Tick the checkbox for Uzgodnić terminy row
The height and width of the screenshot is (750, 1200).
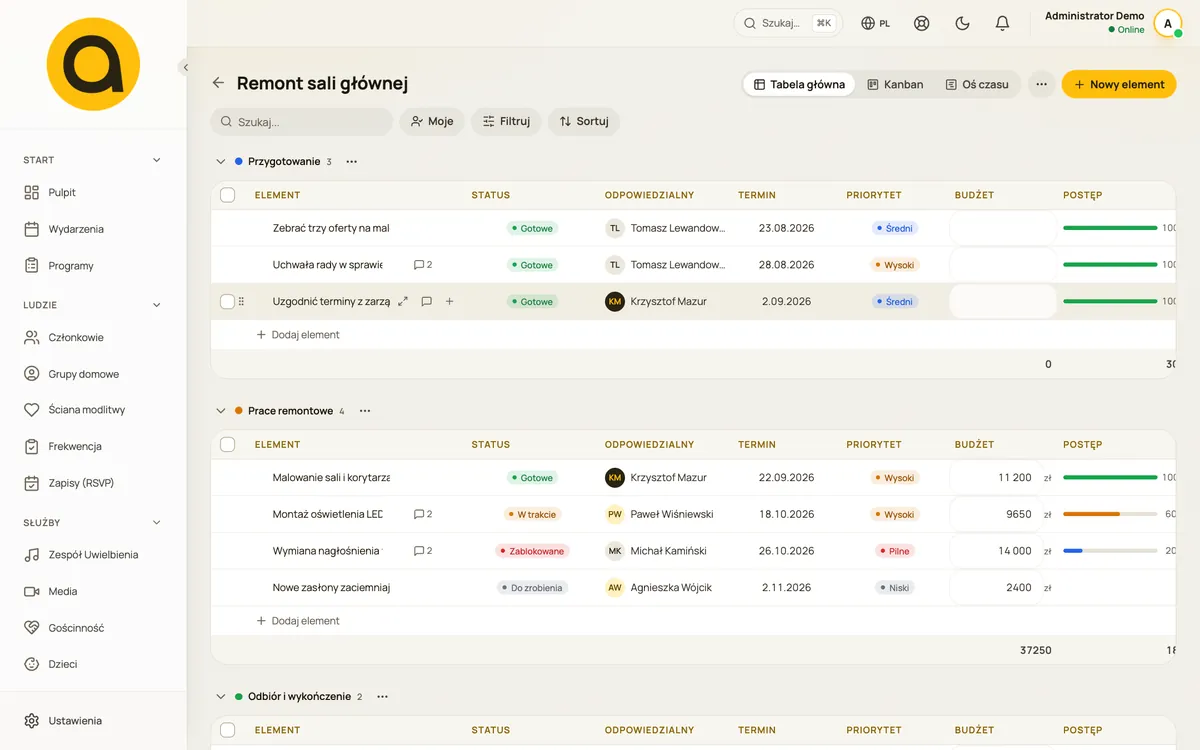pyautogui.click(x=227, y=301)
